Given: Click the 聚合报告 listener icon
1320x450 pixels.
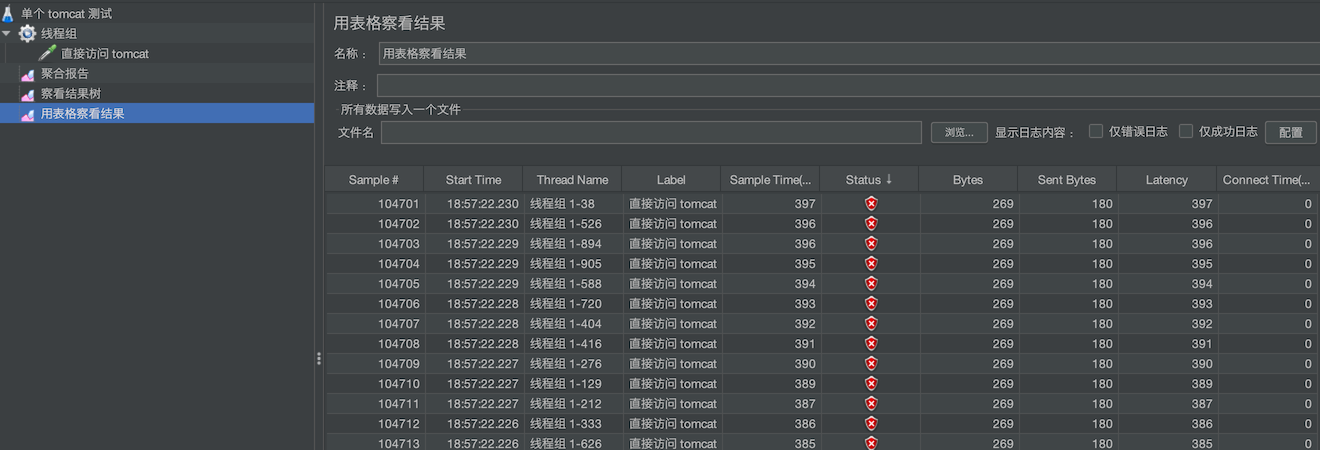Looking at the screenshot, I should tap(28, 74).
